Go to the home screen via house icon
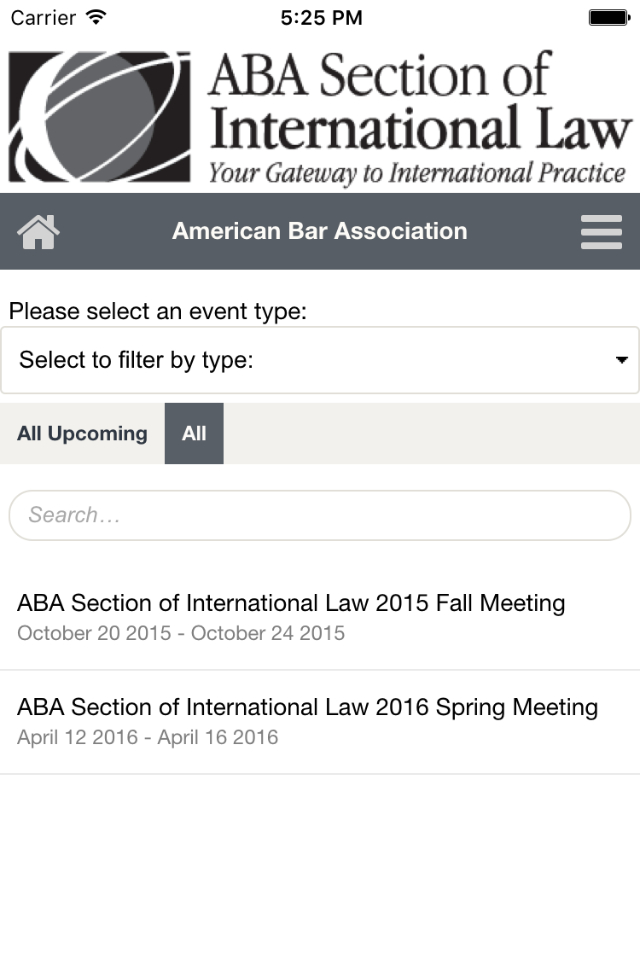Screen dimensions: 640x960 (39, 231)
